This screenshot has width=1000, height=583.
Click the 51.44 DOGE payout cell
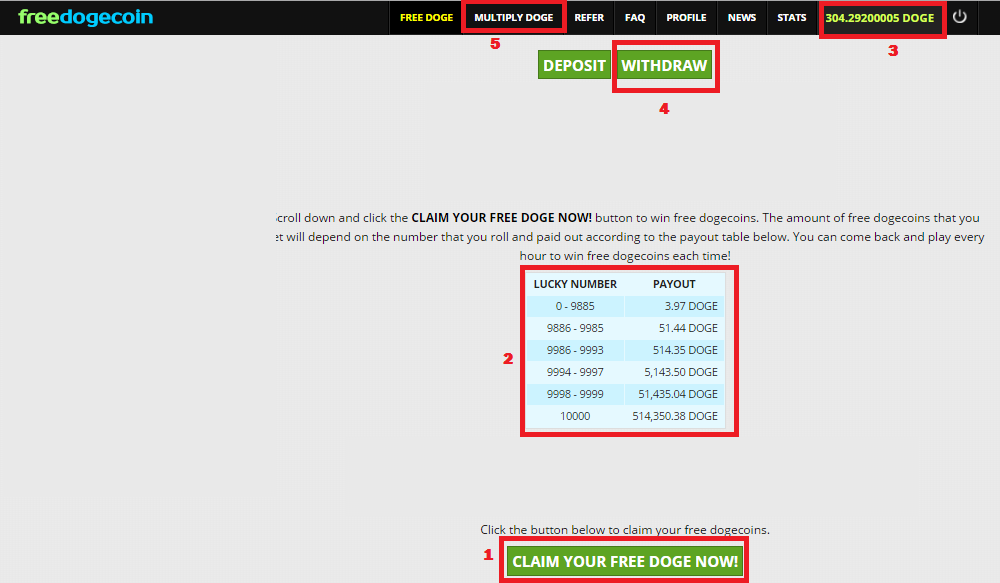[x=674, y=328]
